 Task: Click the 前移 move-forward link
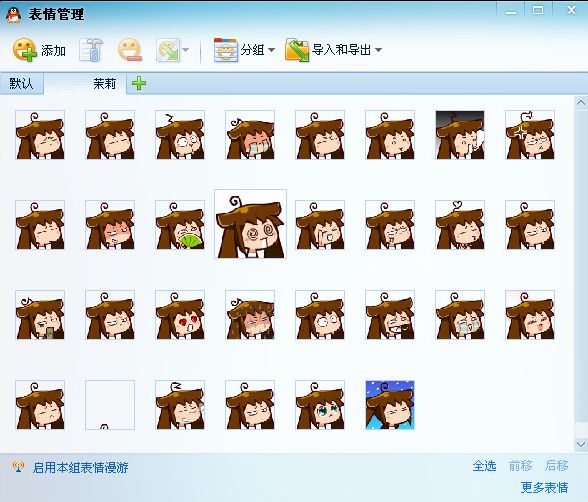520,466
